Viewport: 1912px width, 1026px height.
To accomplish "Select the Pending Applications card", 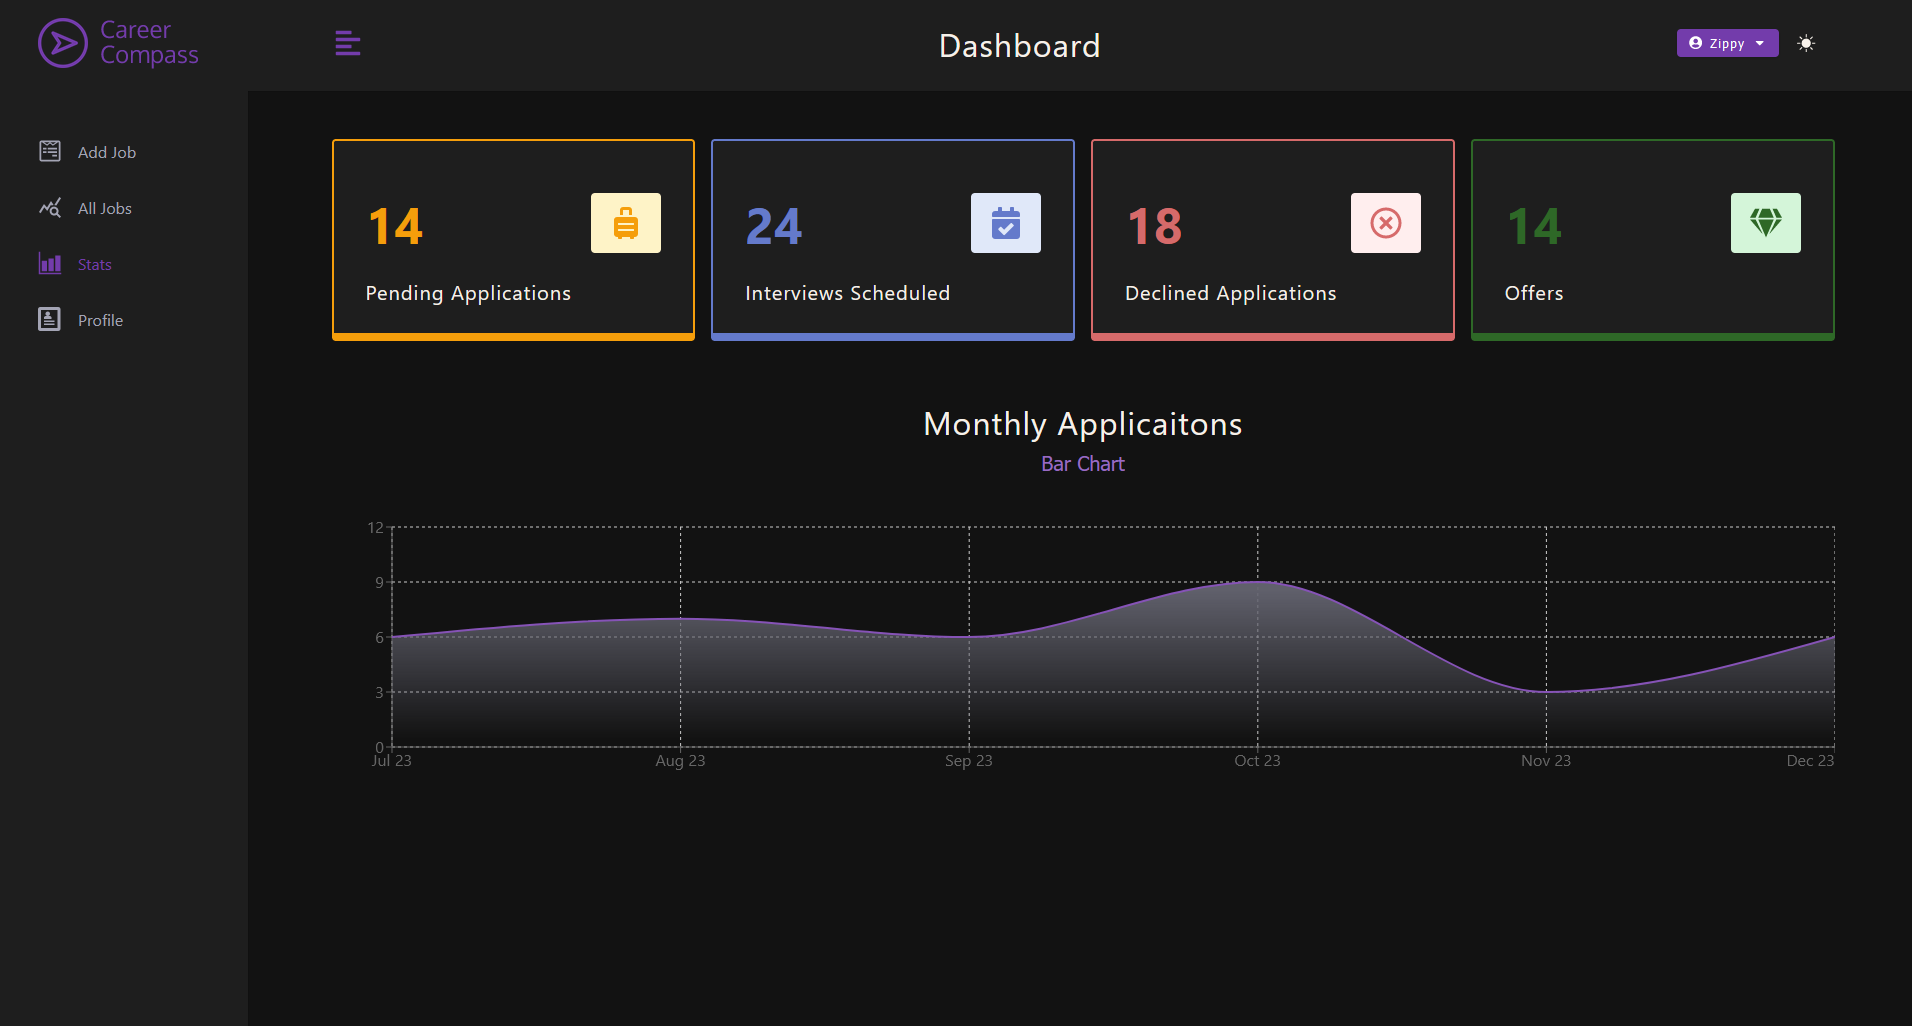I will (x=513, y=239).
